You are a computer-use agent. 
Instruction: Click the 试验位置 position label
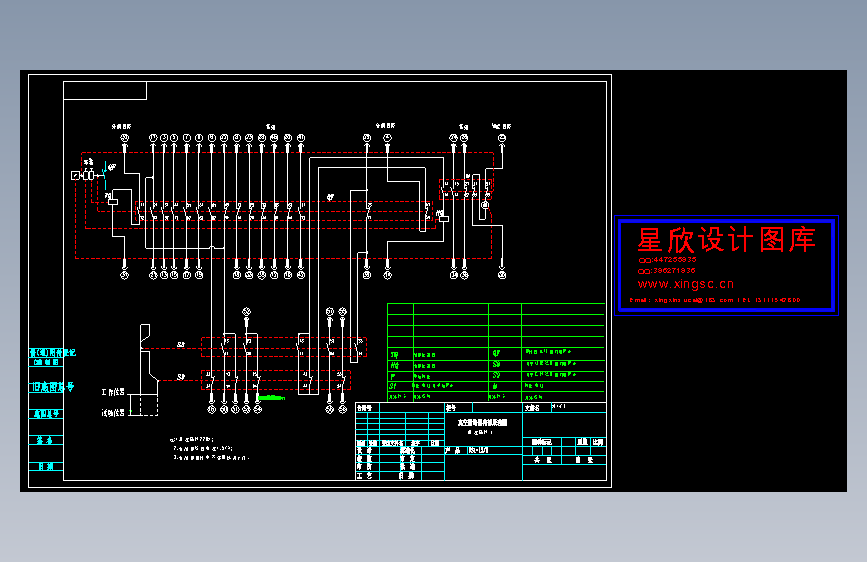113,413
